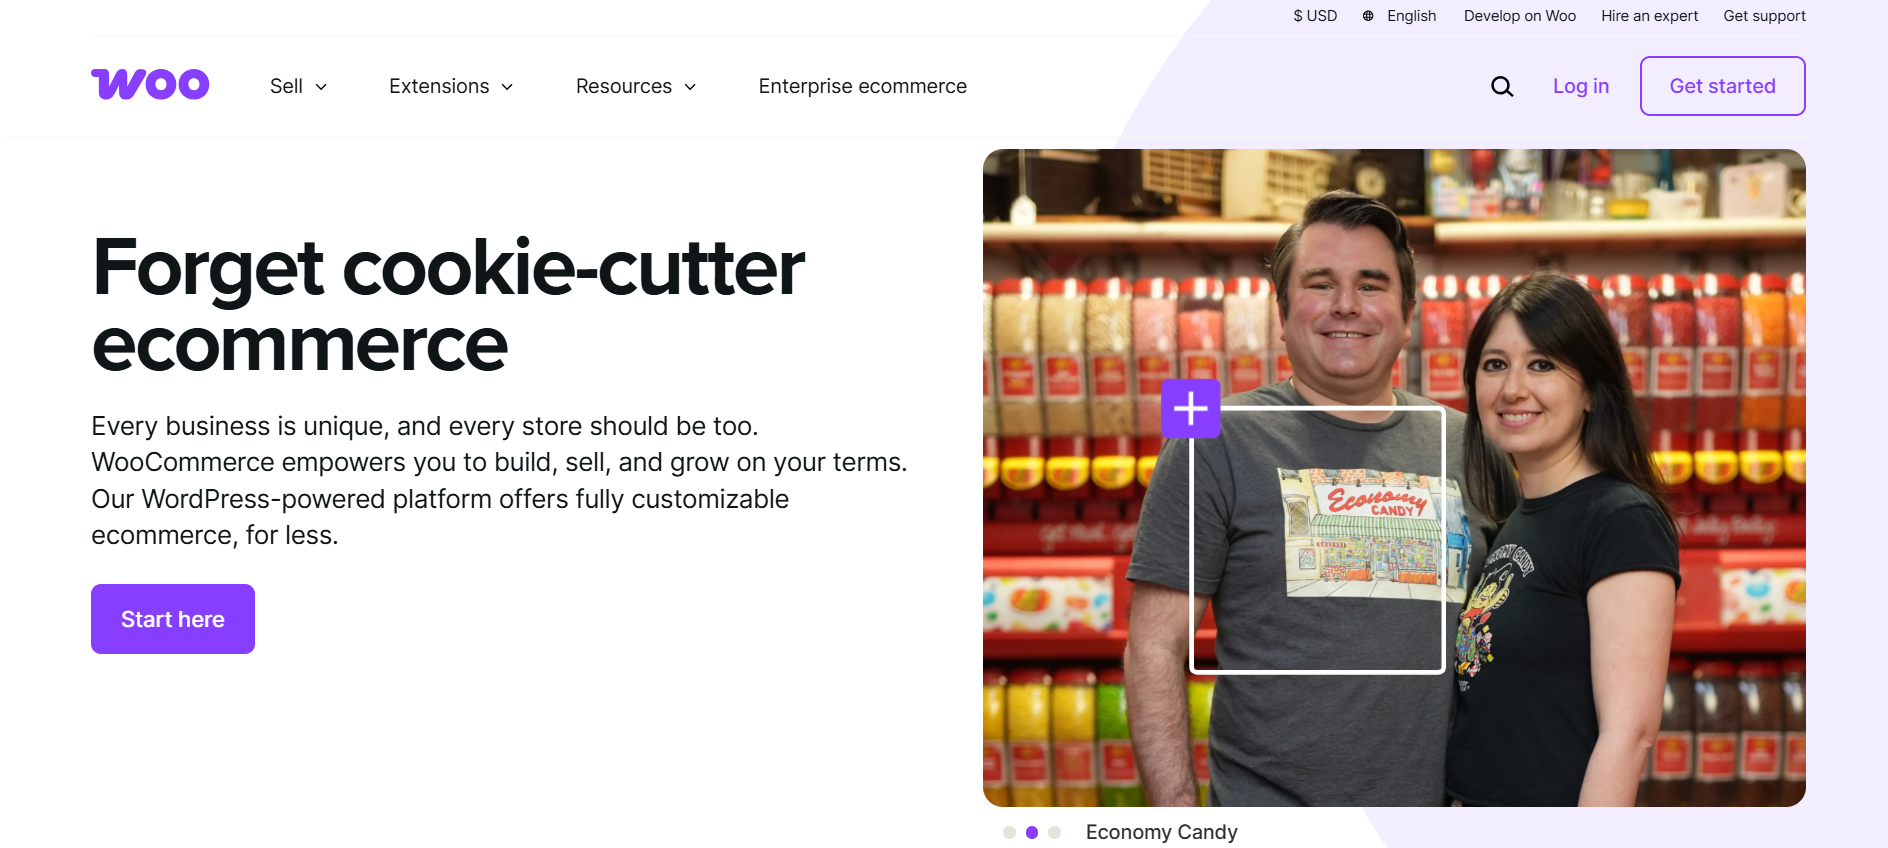
Task: Expand the Resources dropdown menu
Action: [x=636, y=87]
